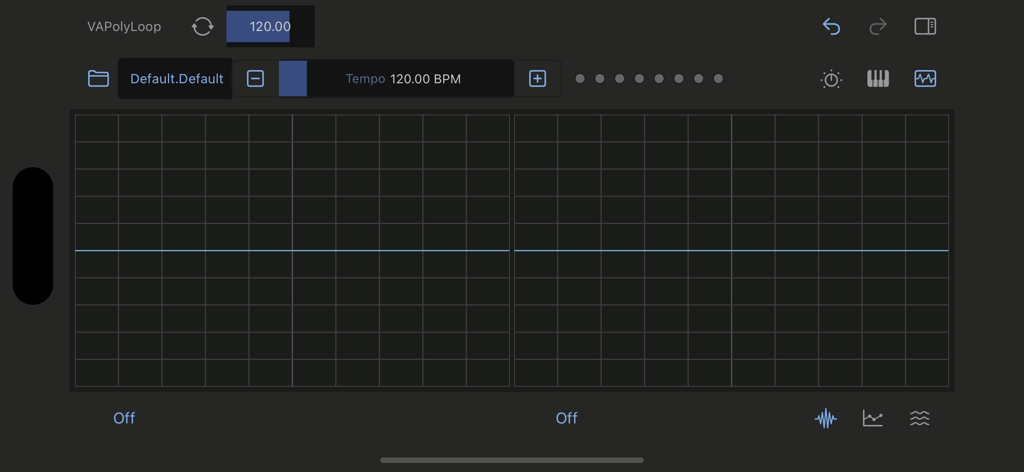Click the Tempo 120.00 BPM slider

coord(396,78)
